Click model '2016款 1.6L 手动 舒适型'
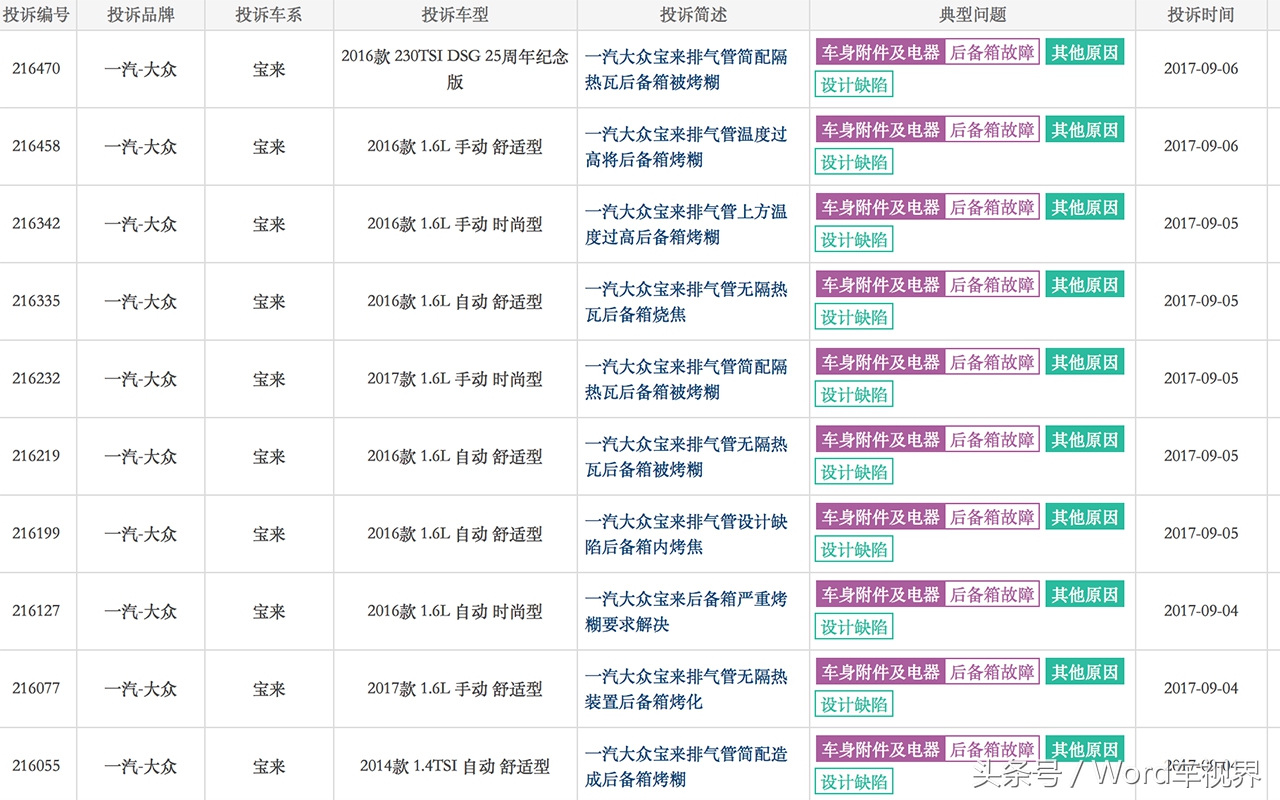The height and width of the screenshot is (800, 1280). coord(455,146)
